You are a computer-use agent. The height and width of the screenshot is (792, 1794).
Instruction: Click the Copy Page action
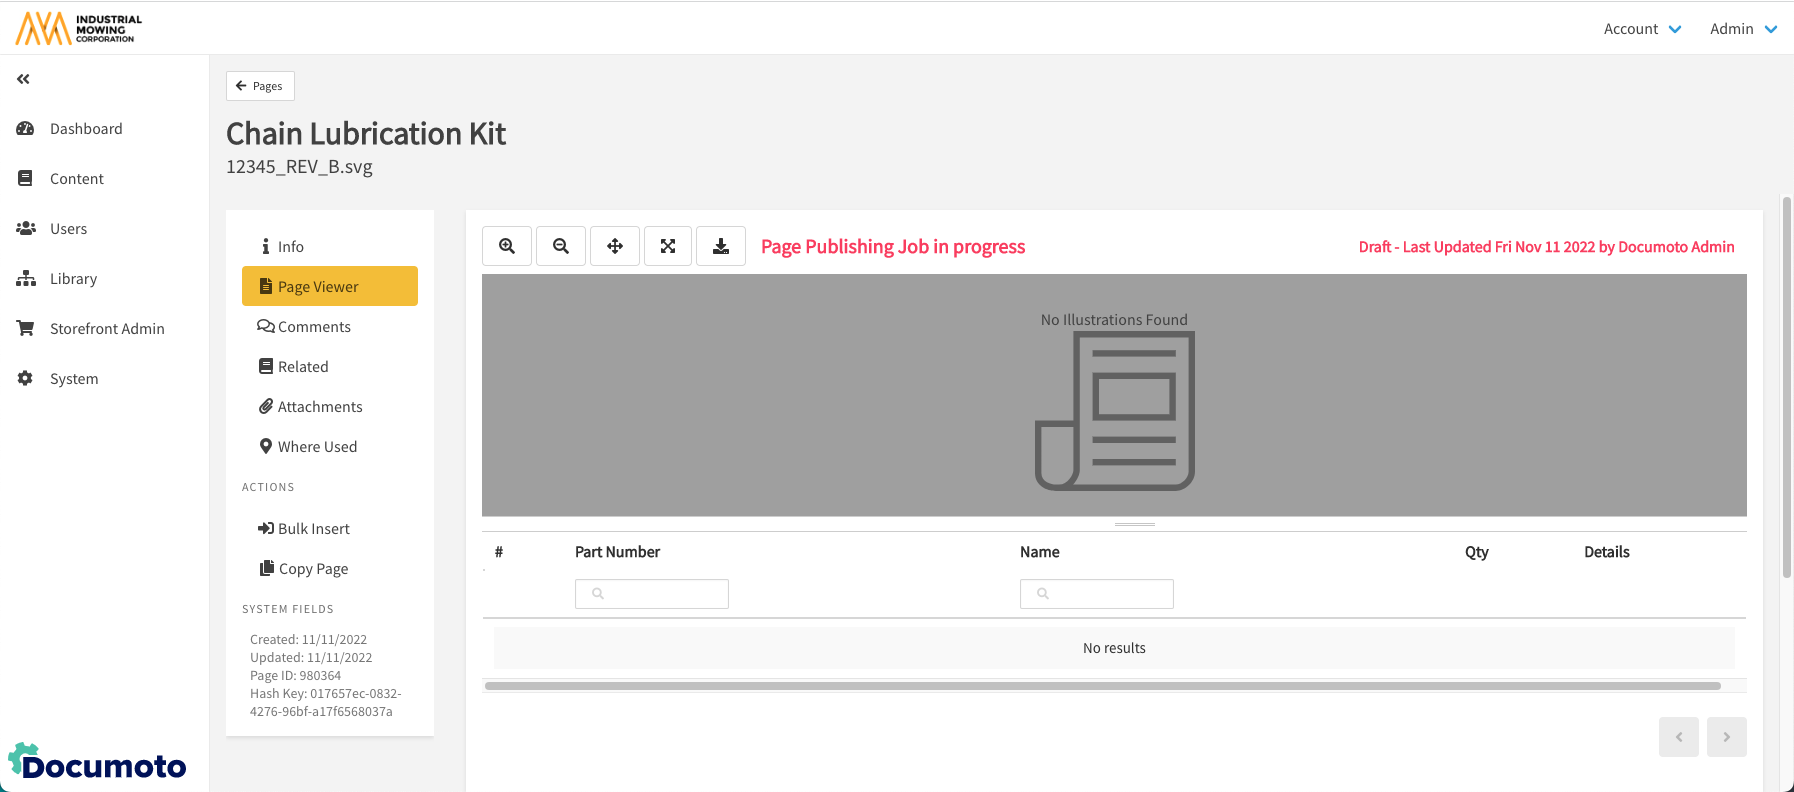[313, 569]
